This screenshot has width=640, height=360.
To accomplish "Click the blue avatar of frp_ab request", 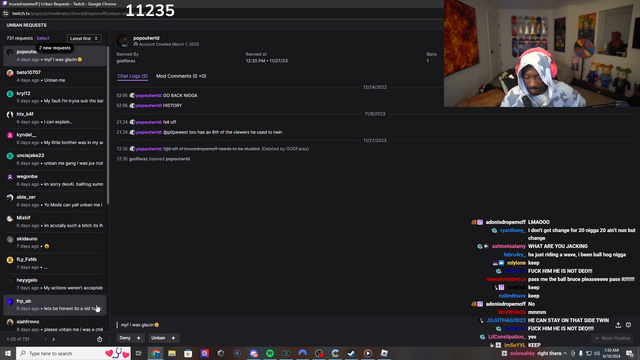I will coord(10,302).
